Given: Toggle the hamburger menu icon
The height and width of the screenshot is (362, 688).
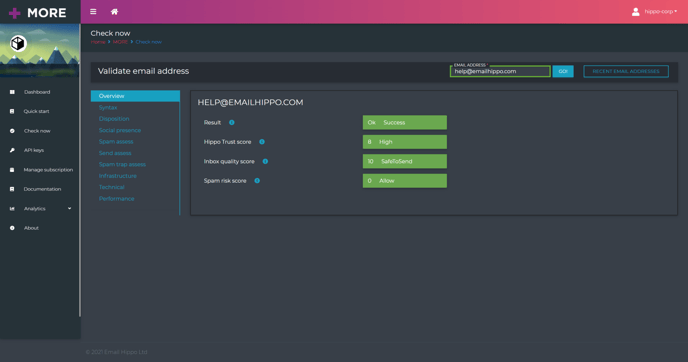Looking at the screenshot, I should pyautogui.click(x=93, y=12).
